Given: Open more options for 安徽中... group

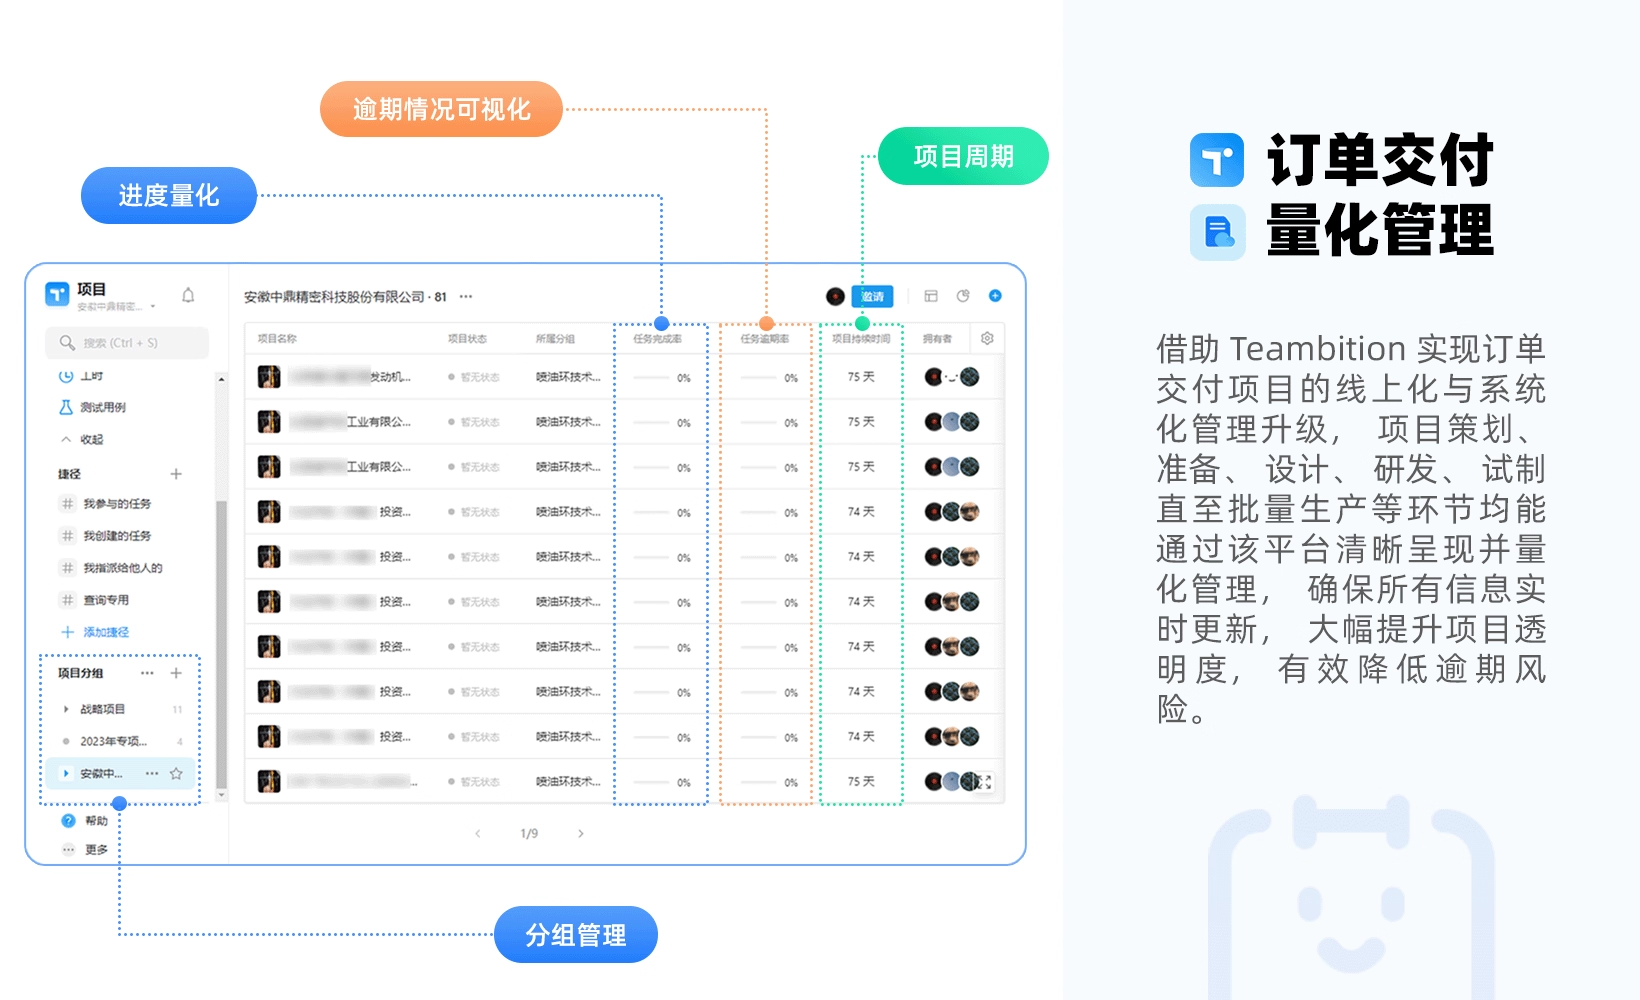Looking at the screenshot, I should pyautogui.click(x=152, y=773).
